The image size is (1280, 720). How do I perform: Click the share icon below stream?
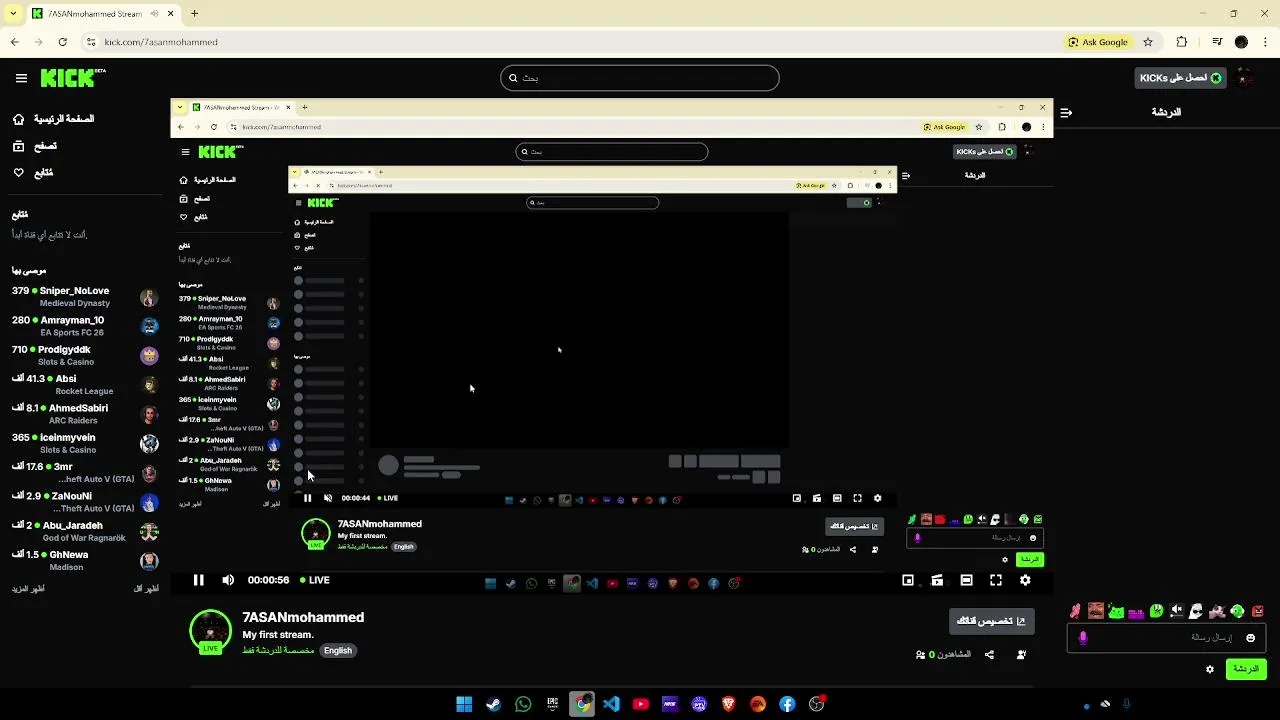coord(989,655)
